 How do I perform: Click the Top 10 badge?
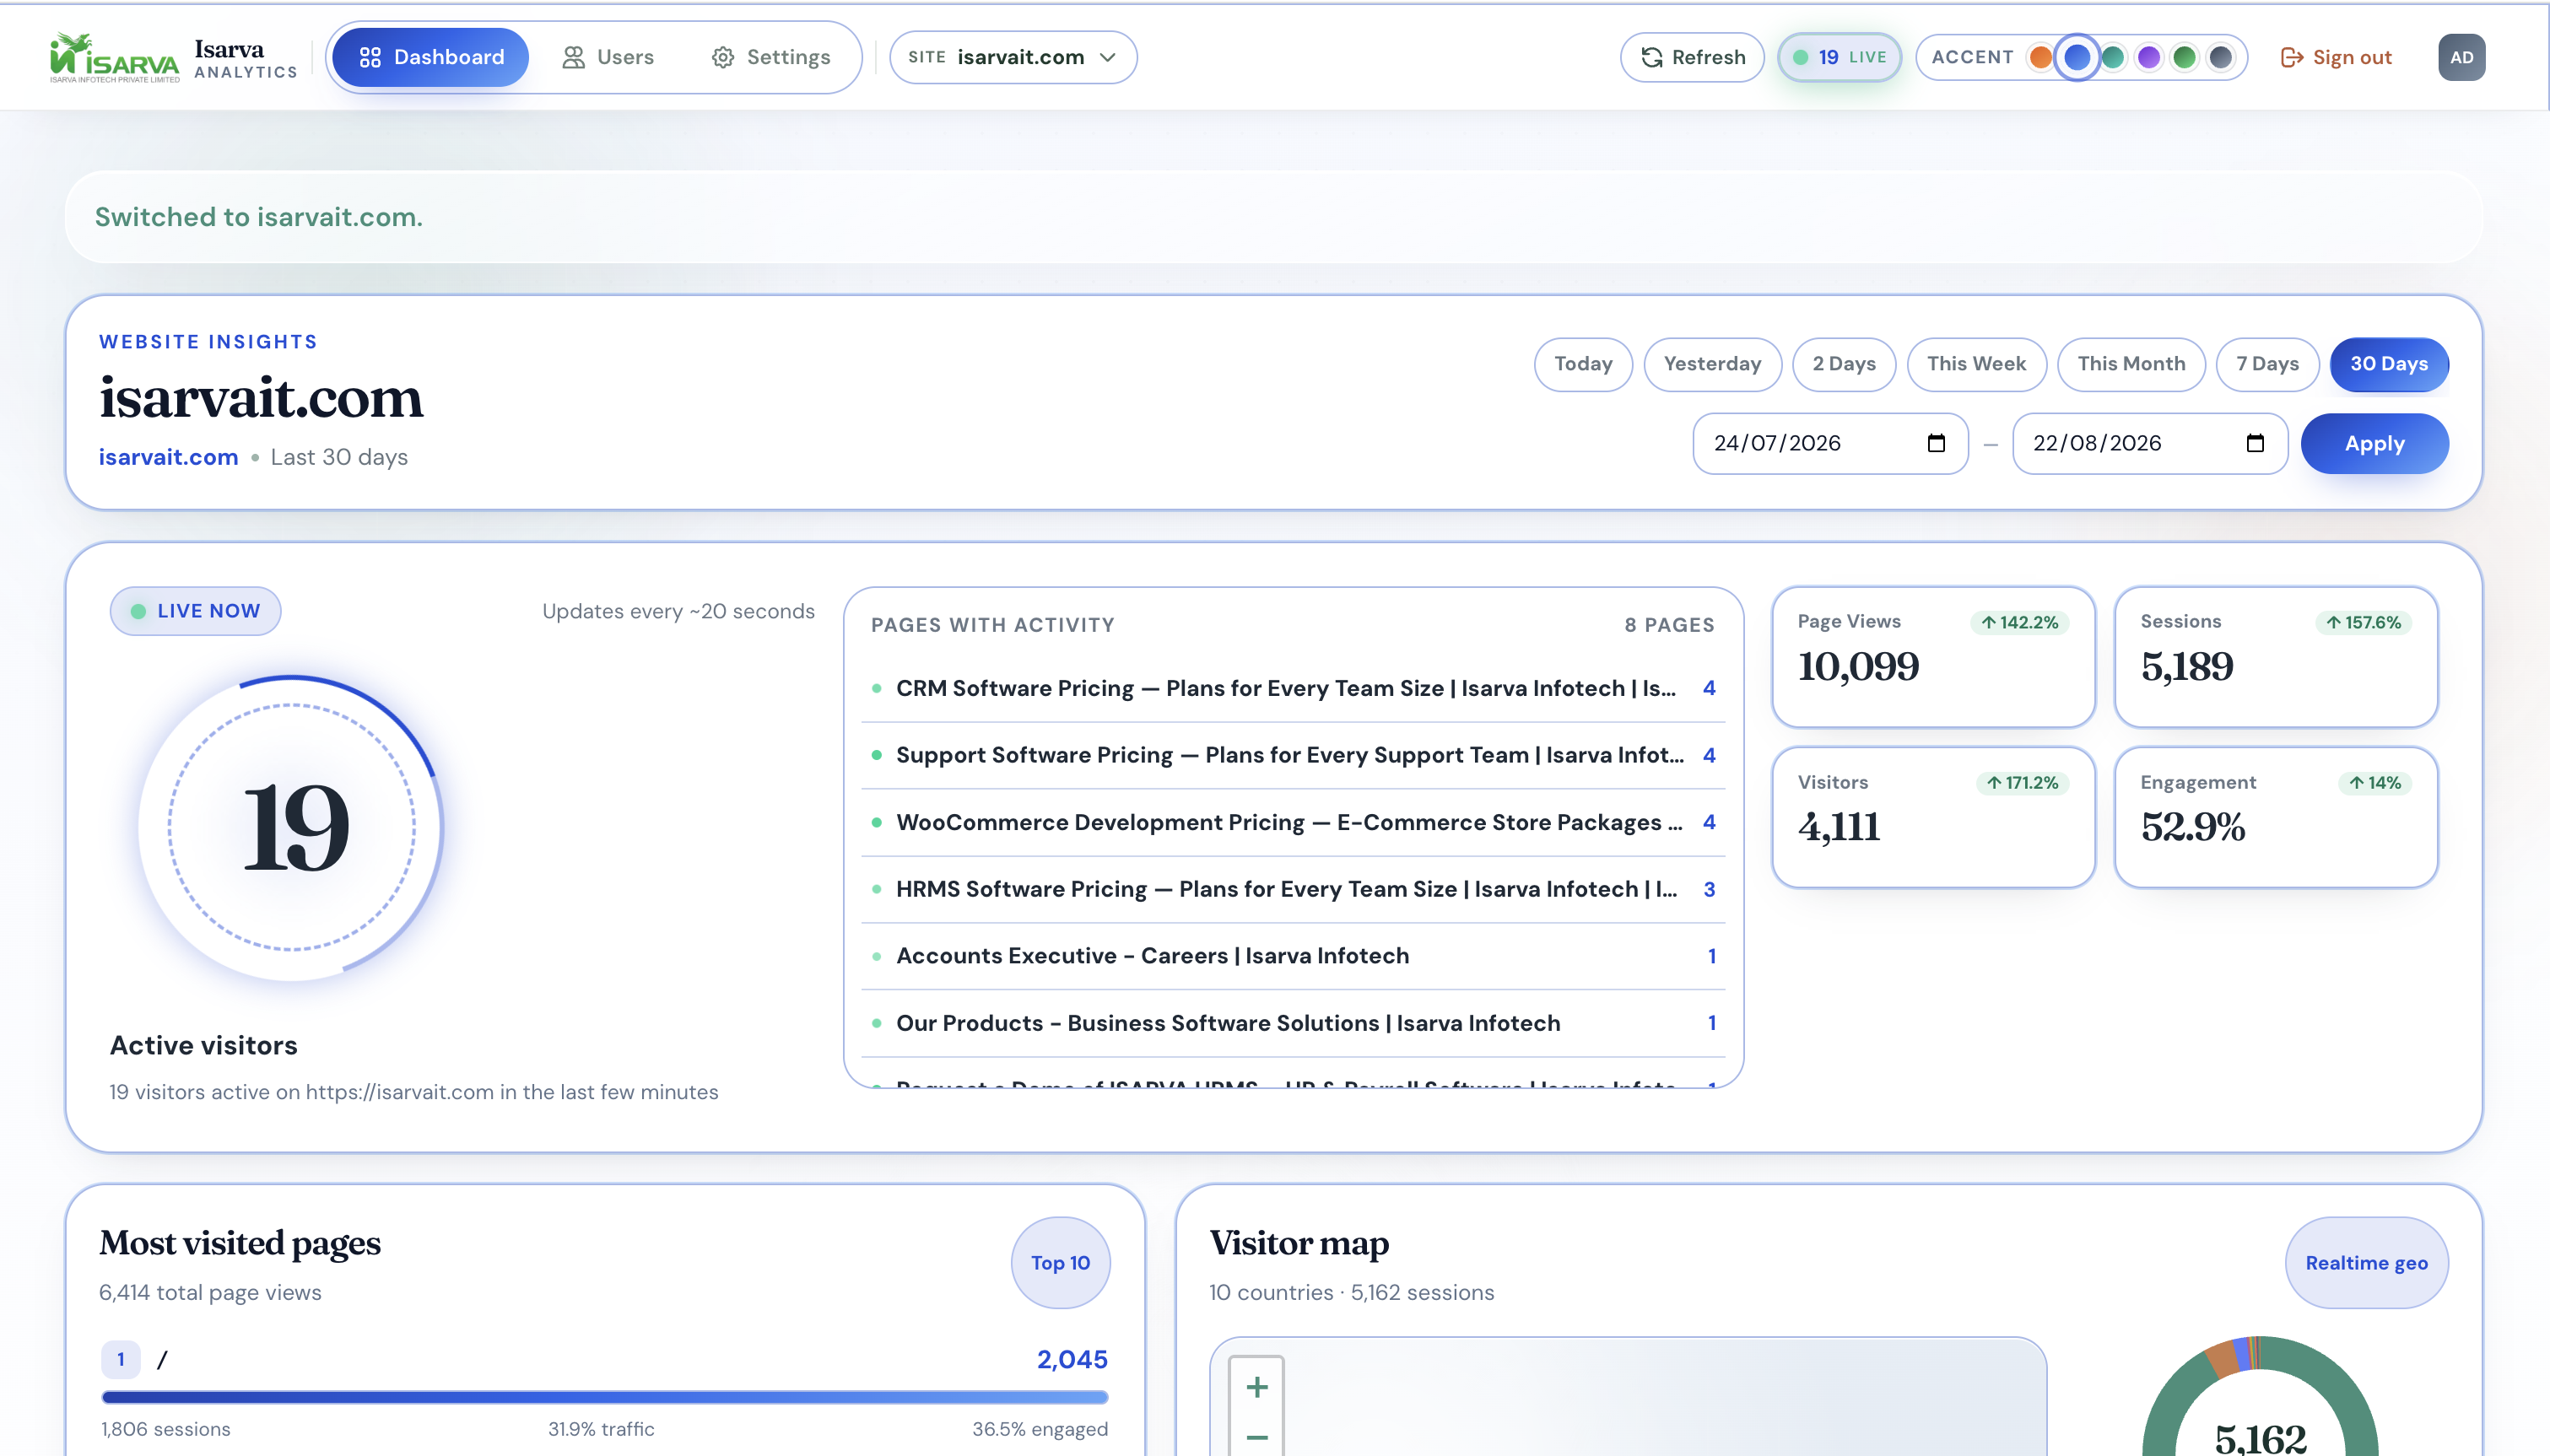coord(1060,1263)
